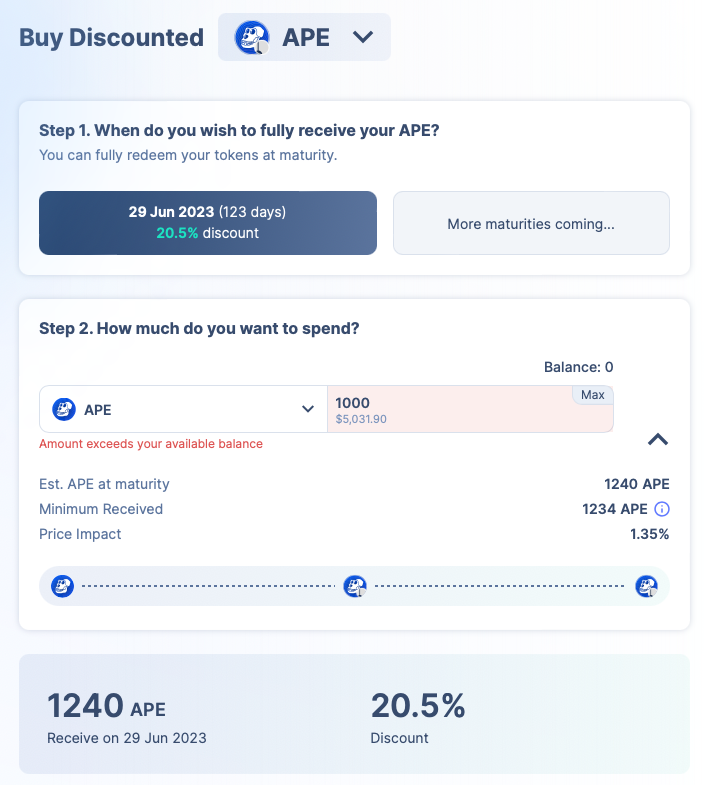
Task: Click the Minimum Received info icon
Action: [661, 509]
